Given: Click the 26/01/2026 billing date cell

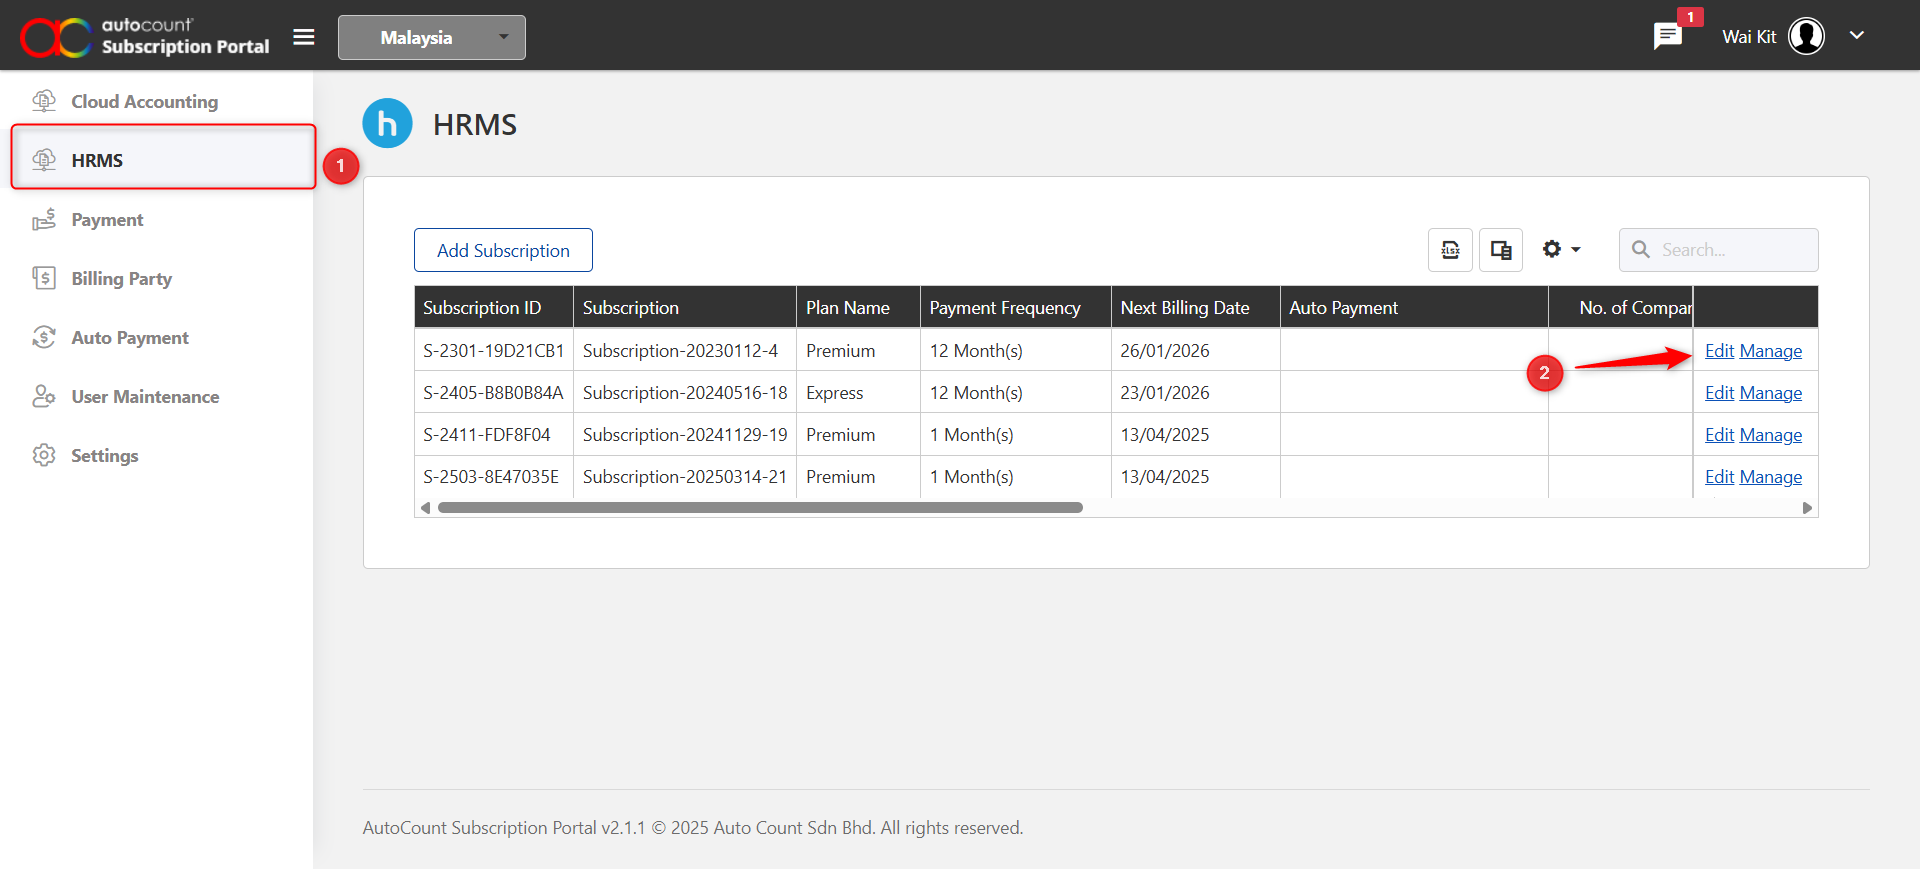Looking at the screenshot, I should [1195, 351].
